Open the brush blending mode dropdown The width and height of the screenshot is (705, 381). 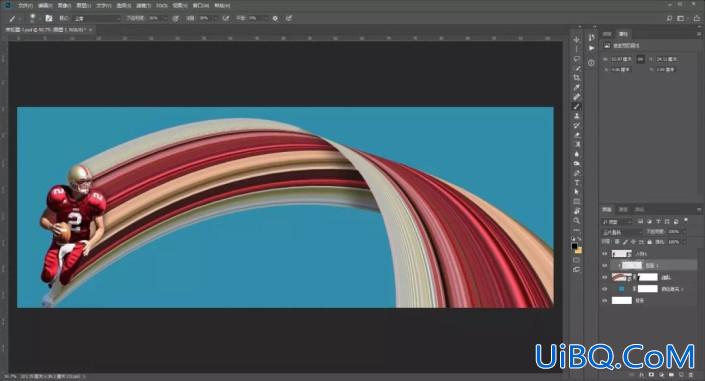pos(97,18)
